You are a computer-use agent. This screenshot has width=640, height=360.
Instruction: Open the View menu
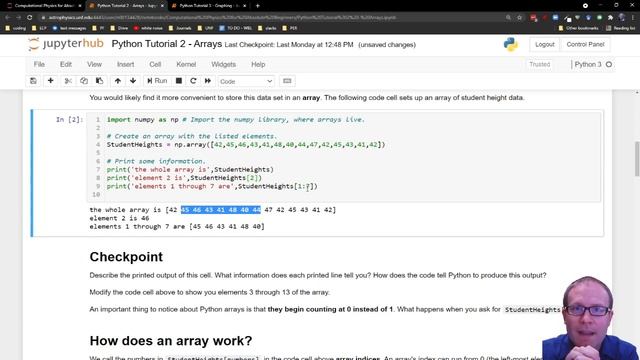pyautogui.click(x=94, y=64)
